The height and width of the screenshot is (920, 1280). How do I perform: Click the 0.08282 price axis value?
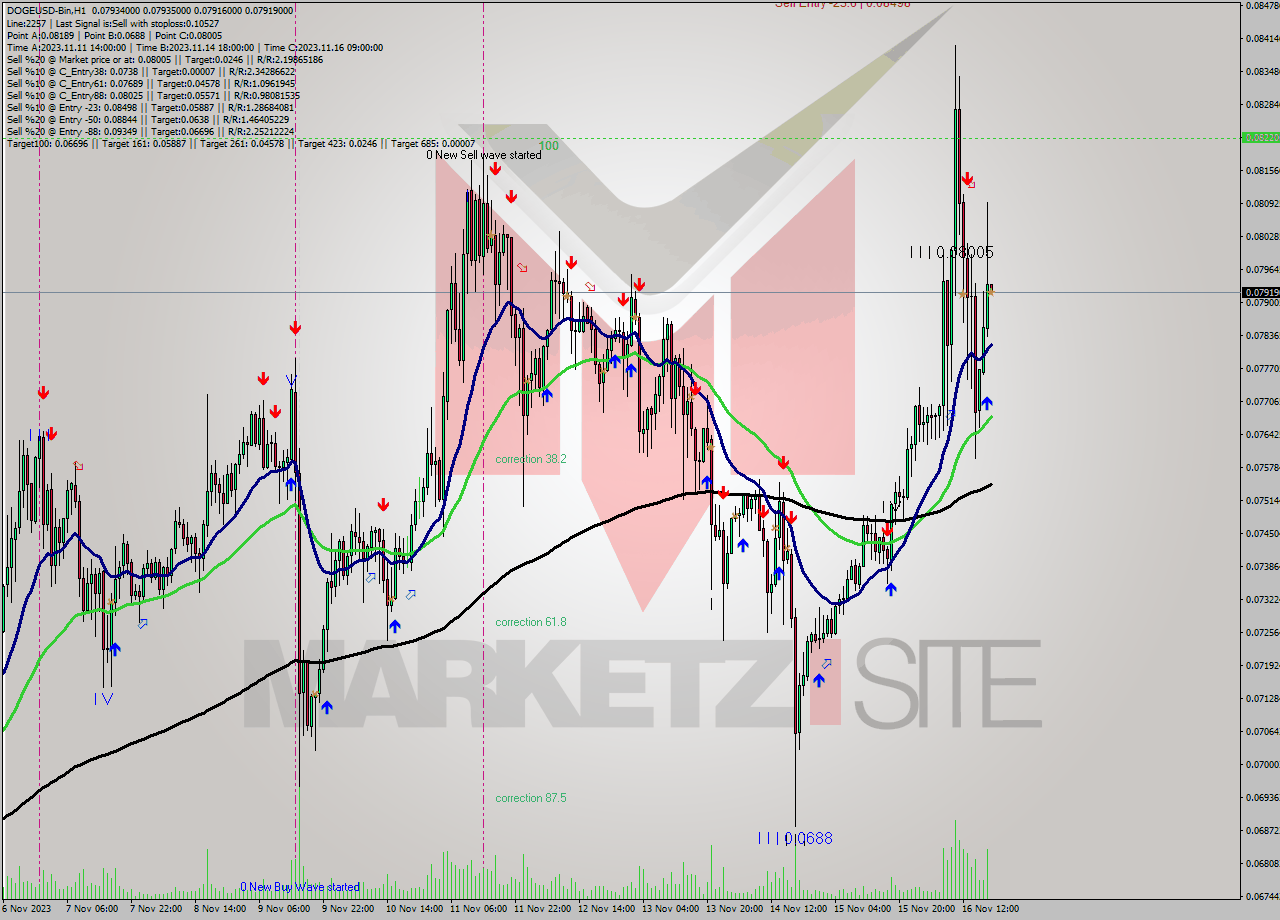point(1262,104)
